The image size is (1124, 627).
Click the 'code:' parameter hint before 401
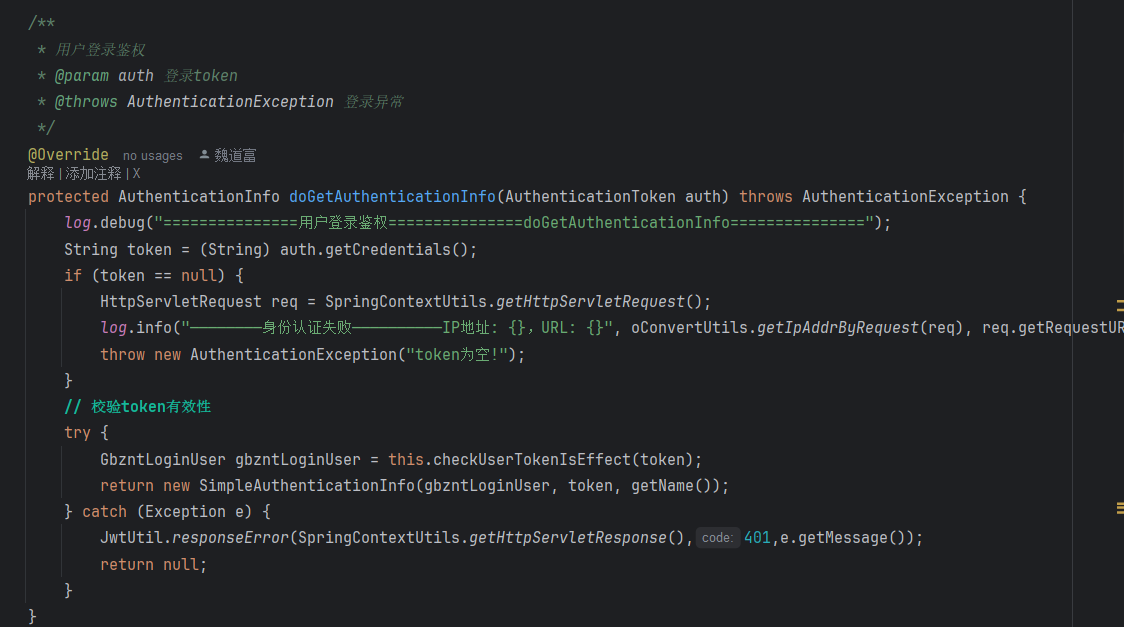pyautogui.click(x=717, y=537)
